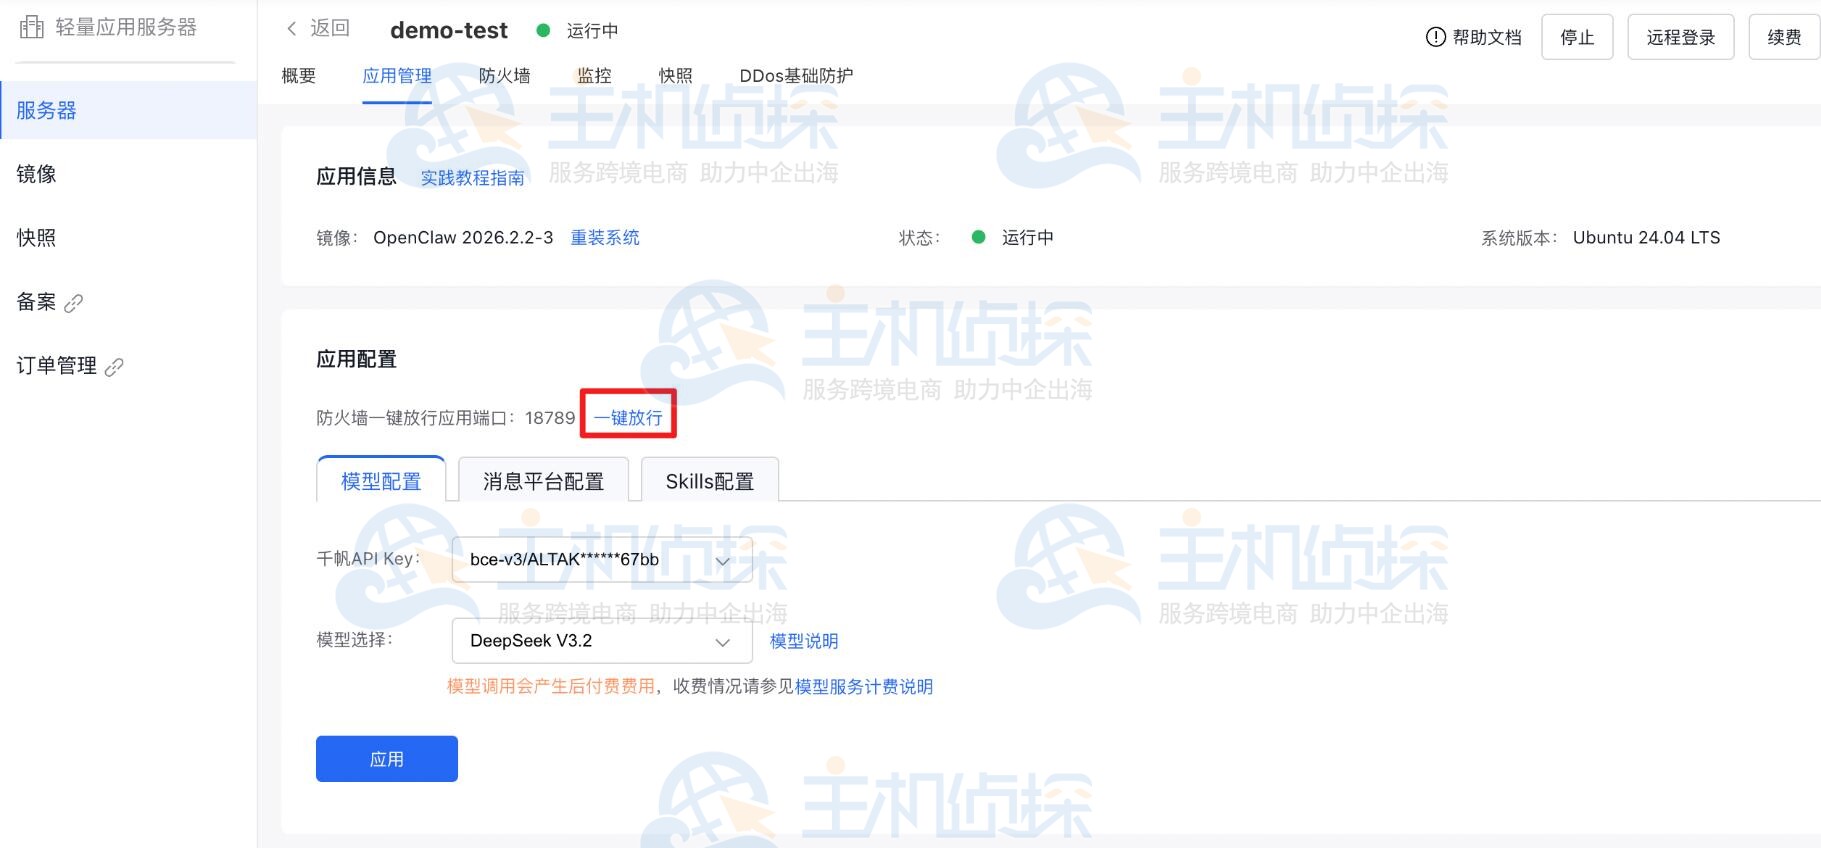The height and width of the screenshot is (848, 1821).
Task: Select the 应用管理 tab
Action: pos(397,76)
